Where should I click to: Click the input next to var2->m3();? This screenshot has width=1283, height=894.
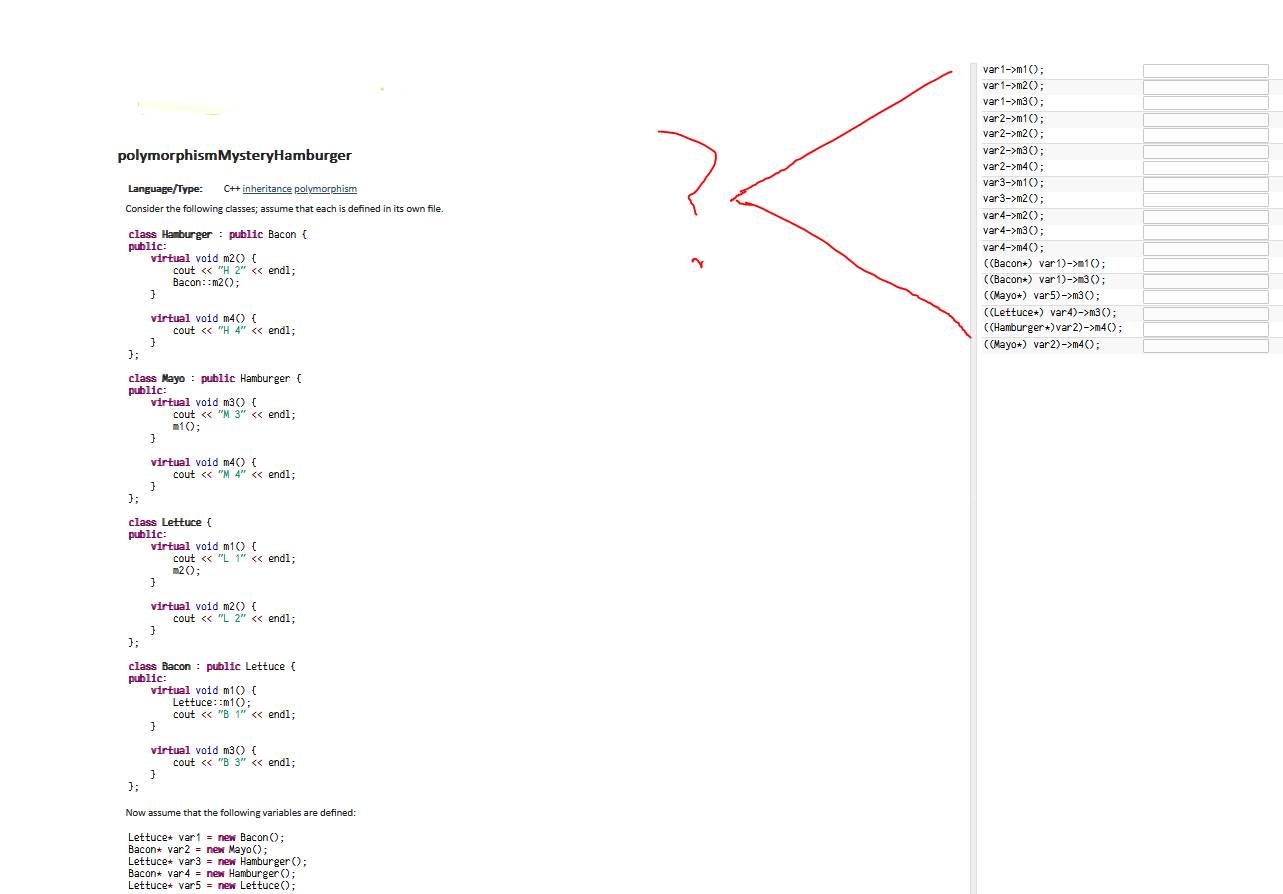click(1205, 150)
